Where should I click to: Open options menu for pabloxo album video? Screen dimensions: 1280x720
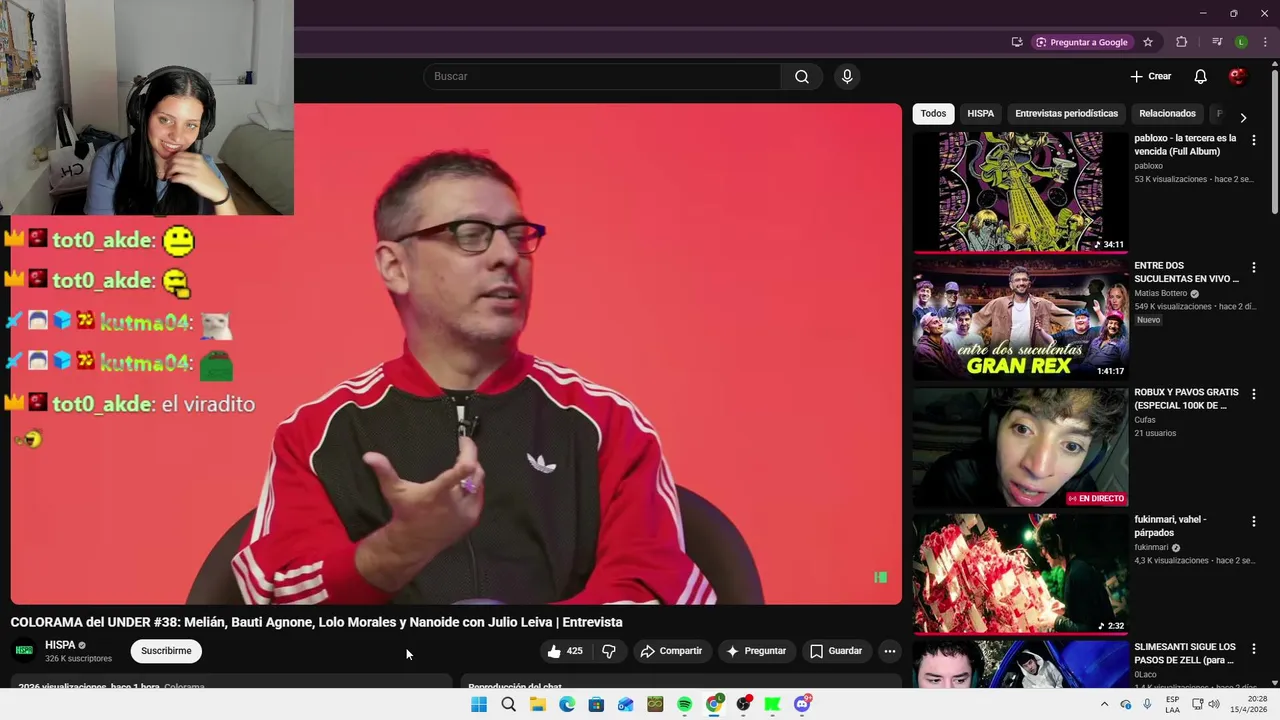pyautogui.click(x=1253, y=140)
